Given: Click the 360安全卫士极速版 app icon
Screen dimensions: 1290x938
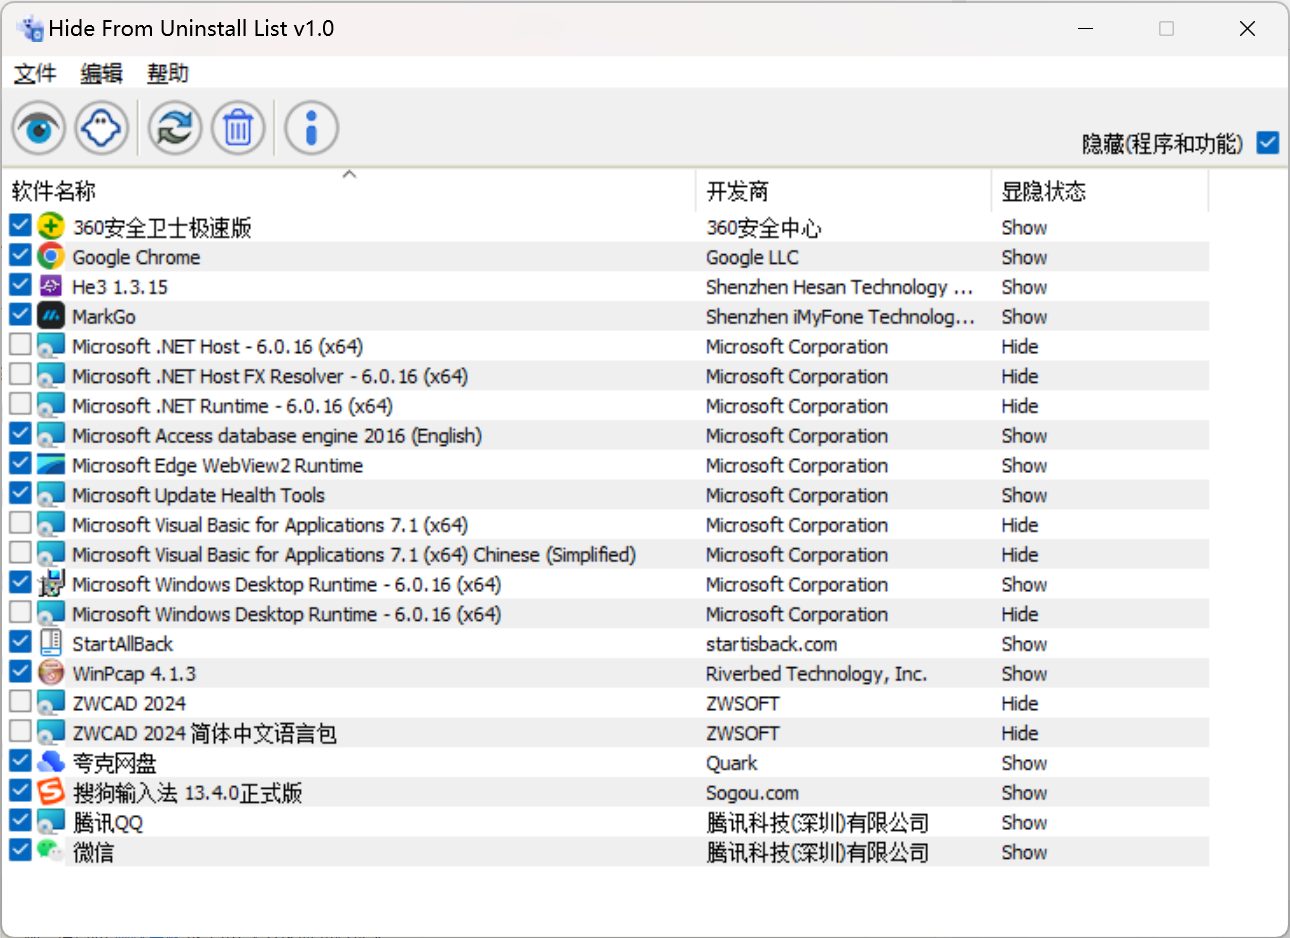Looking at the screenshot, I should pyautogui.click(x=51, y=226).
